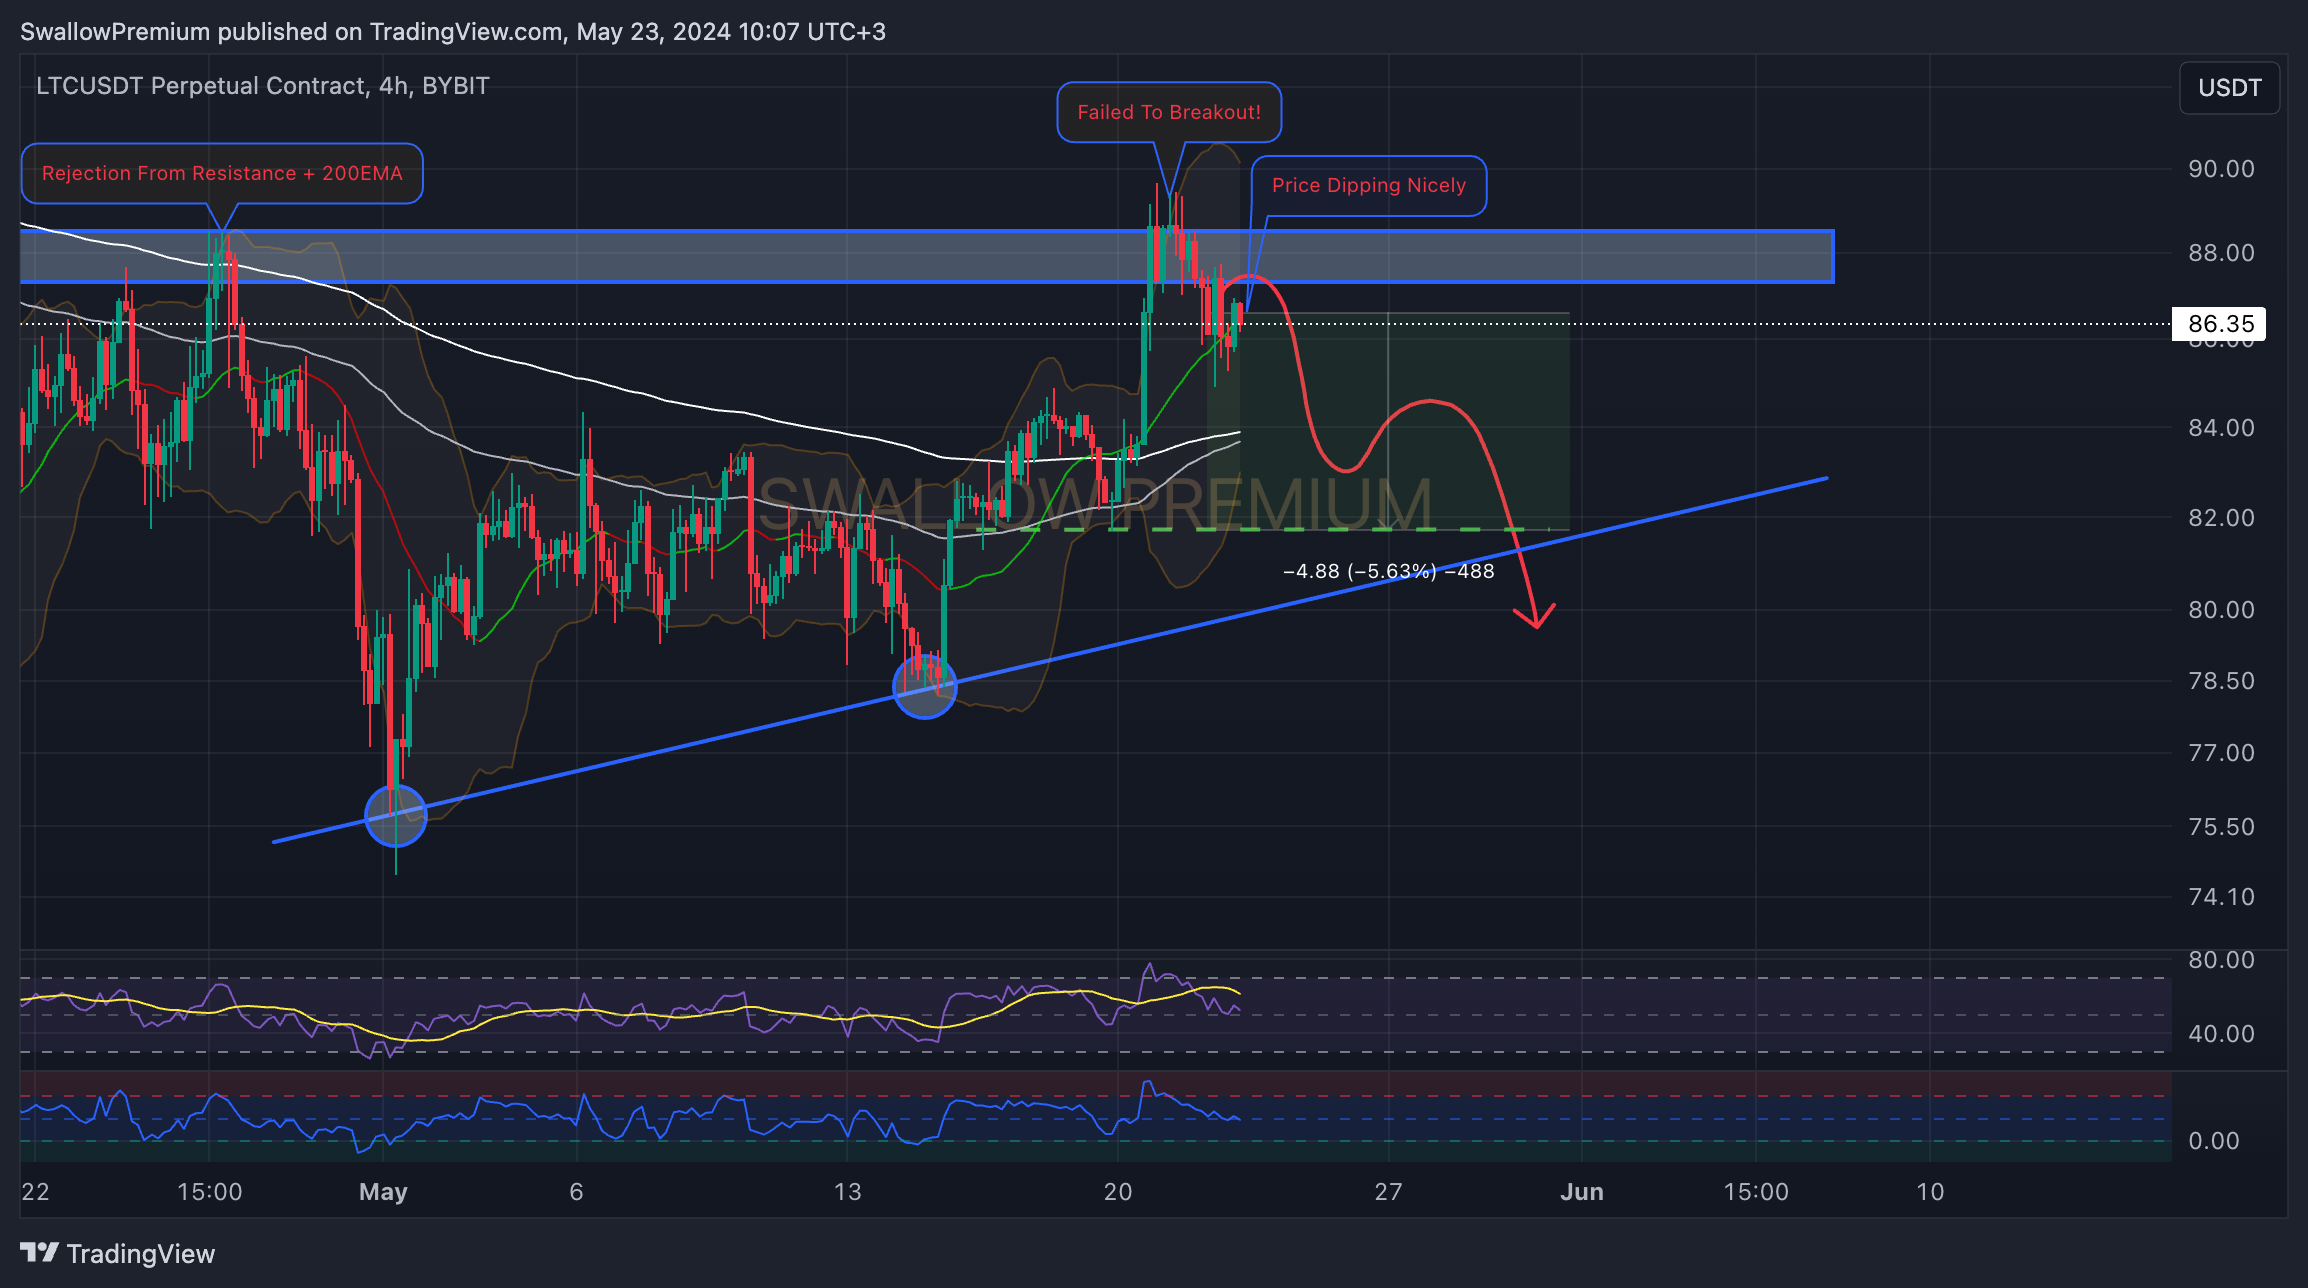This screenshot has width=2308, height=1288.
Task: Click the LTCUSDT Perpetual Contract symbol title
Action: point(263,86)
